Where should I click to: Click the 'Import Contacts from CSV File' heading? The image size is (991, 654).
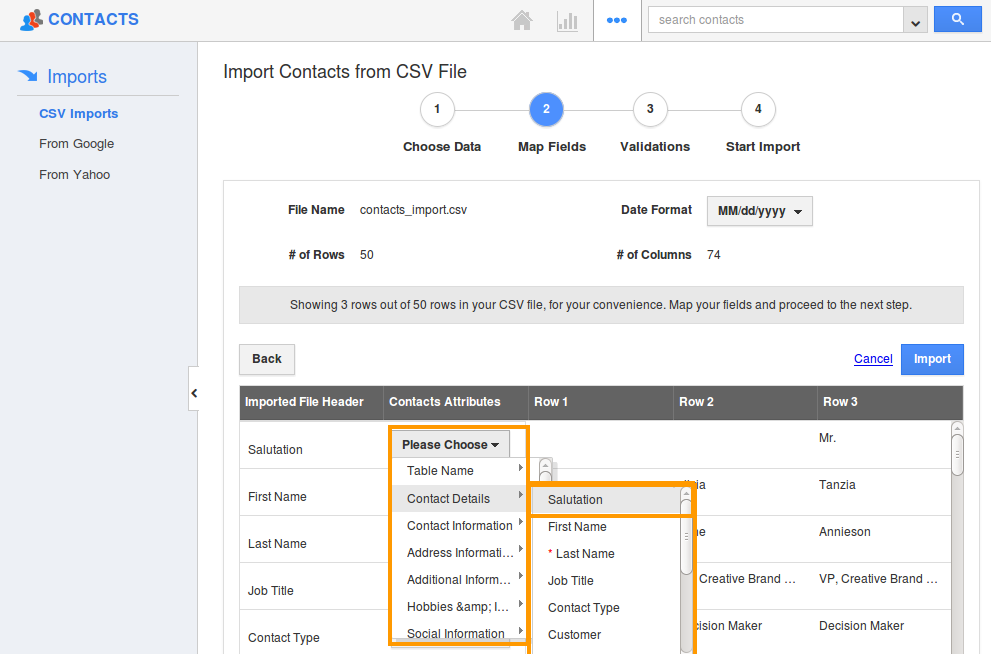tap(345, 72)
